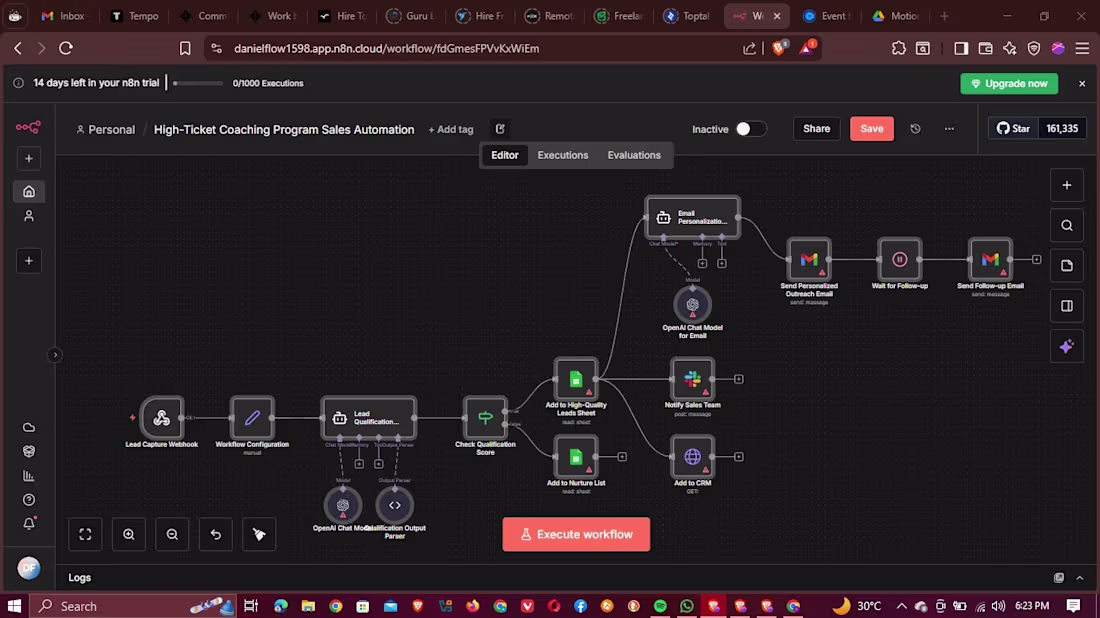
Task: Click the fit-to-view canvas button
Action: pyautogui.click(x=85, y=535)
